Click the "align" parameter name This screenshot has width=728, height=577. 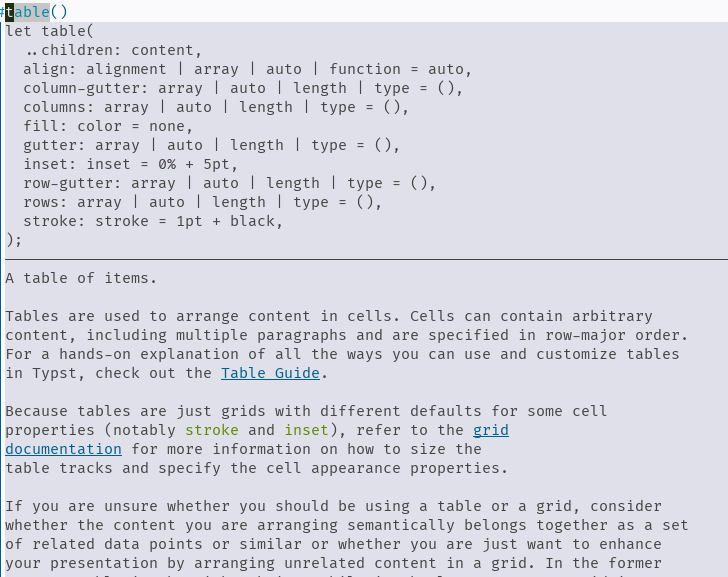pos(46,69)
